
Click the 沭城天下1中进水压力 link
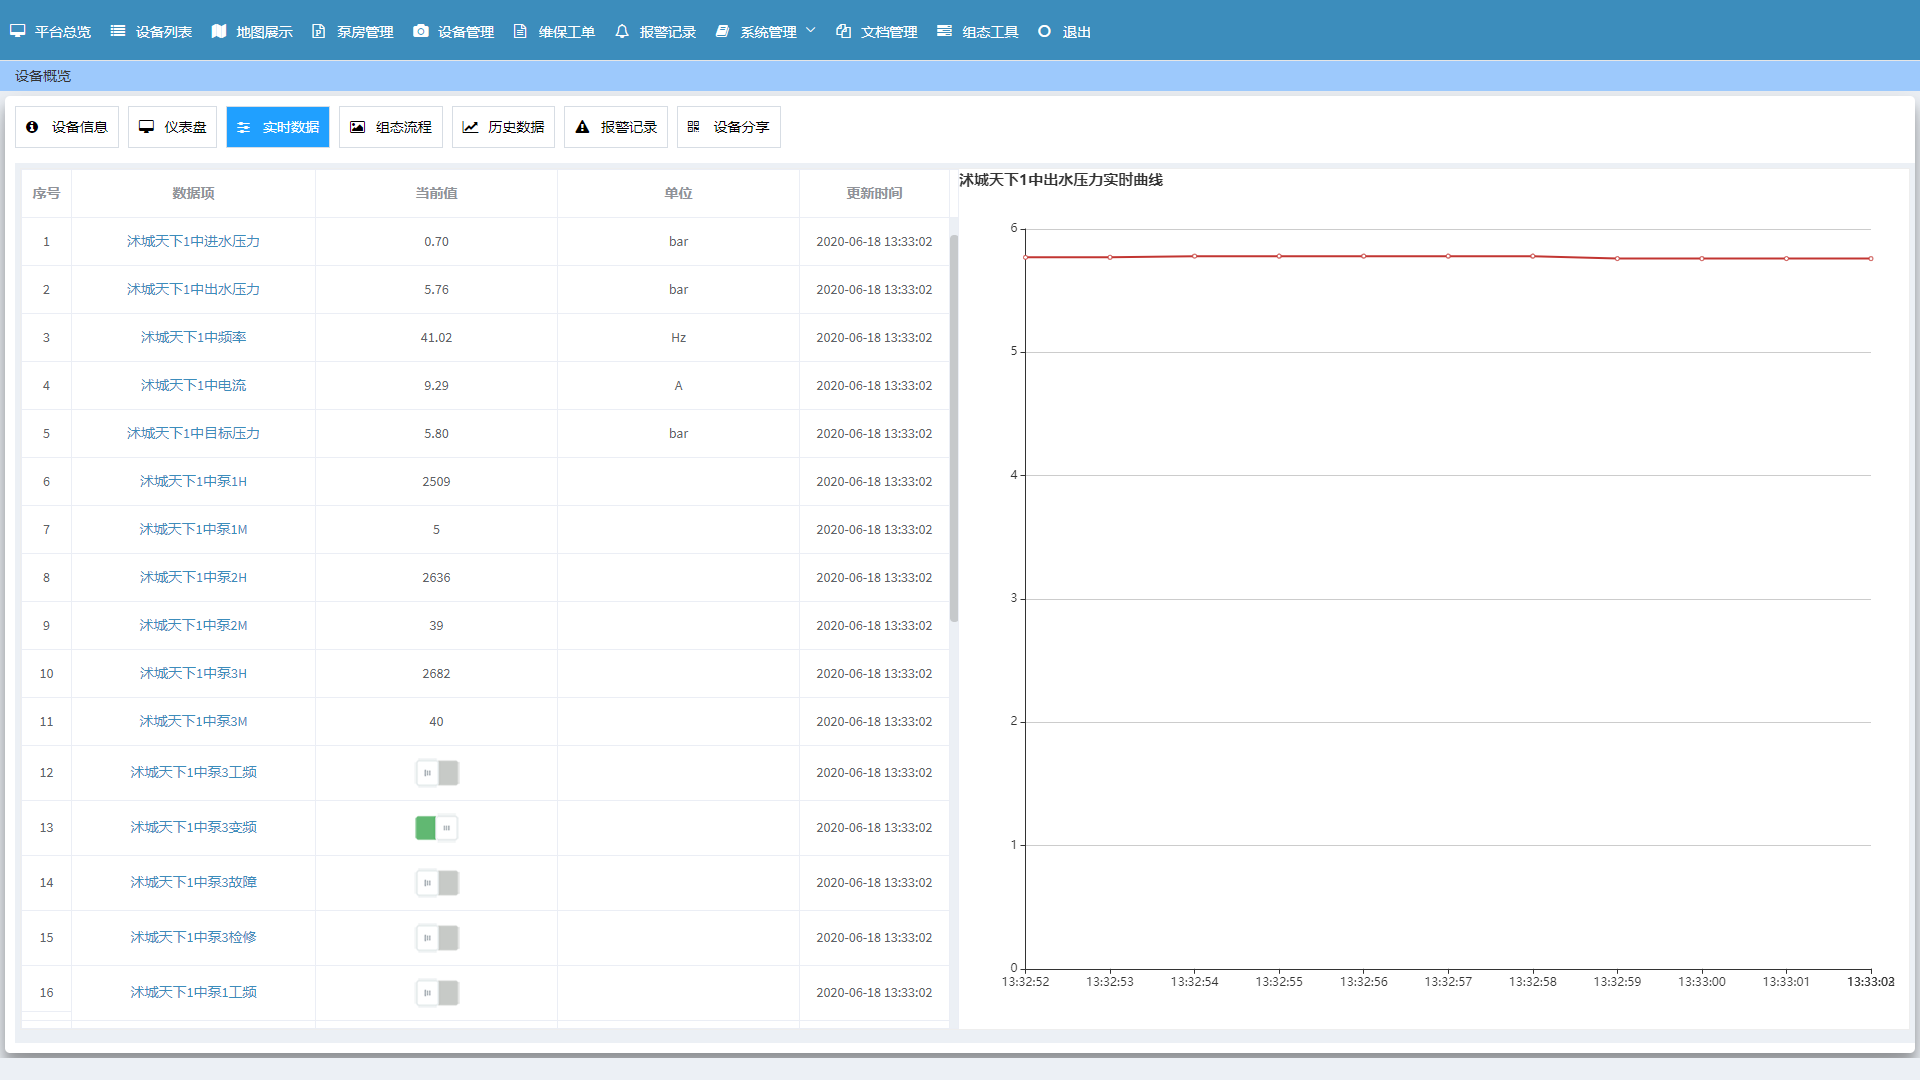pyautogui.click(x=193, y=241)
